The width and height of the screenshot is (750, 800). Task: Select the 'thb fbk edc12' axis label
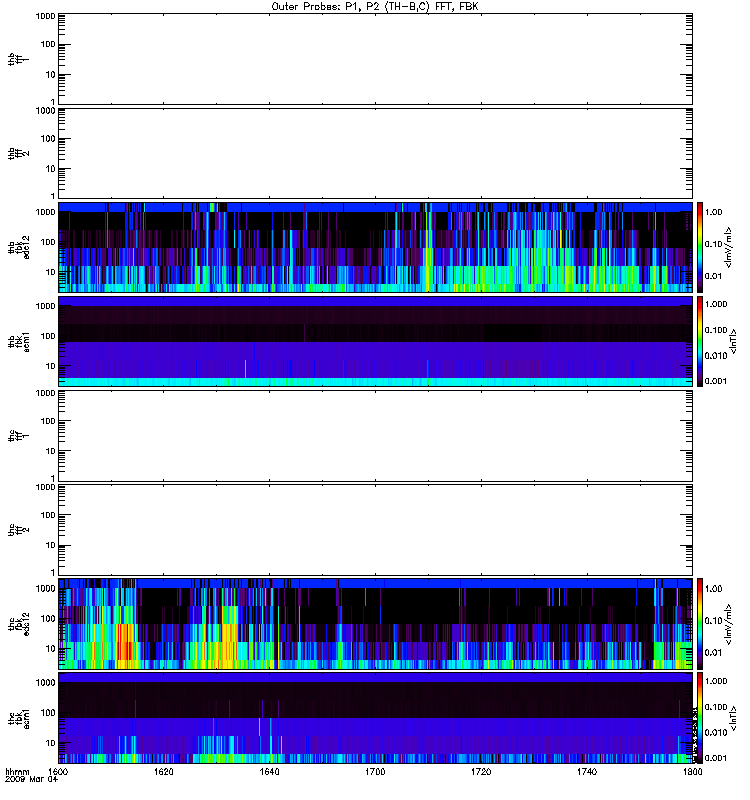pos(19,247)
